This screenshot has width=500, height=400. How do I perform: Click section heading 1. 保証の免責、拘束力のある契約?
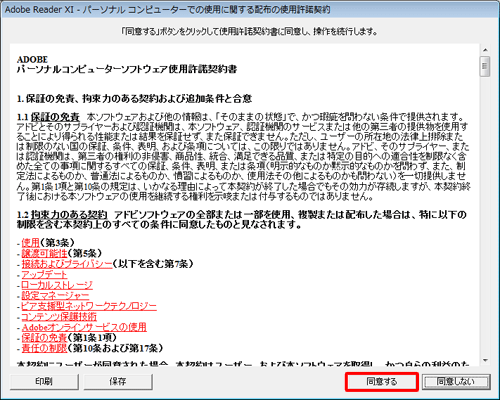pyautogui.click(x=134, y=99)
